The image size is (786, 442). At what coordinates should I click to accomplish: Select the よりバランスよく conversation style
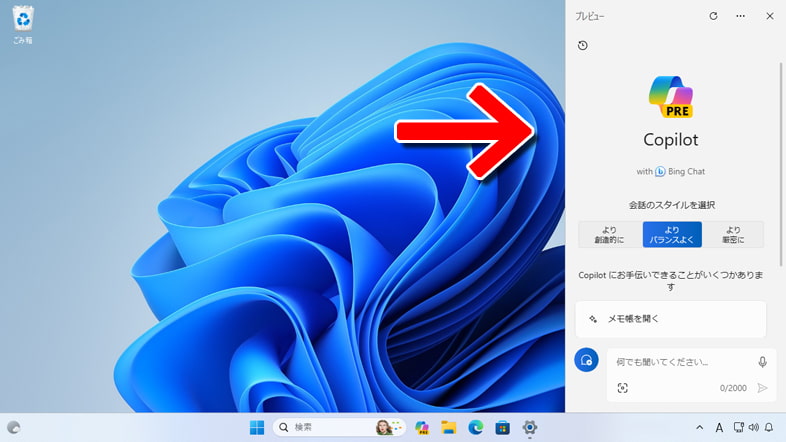coord(672,235)
